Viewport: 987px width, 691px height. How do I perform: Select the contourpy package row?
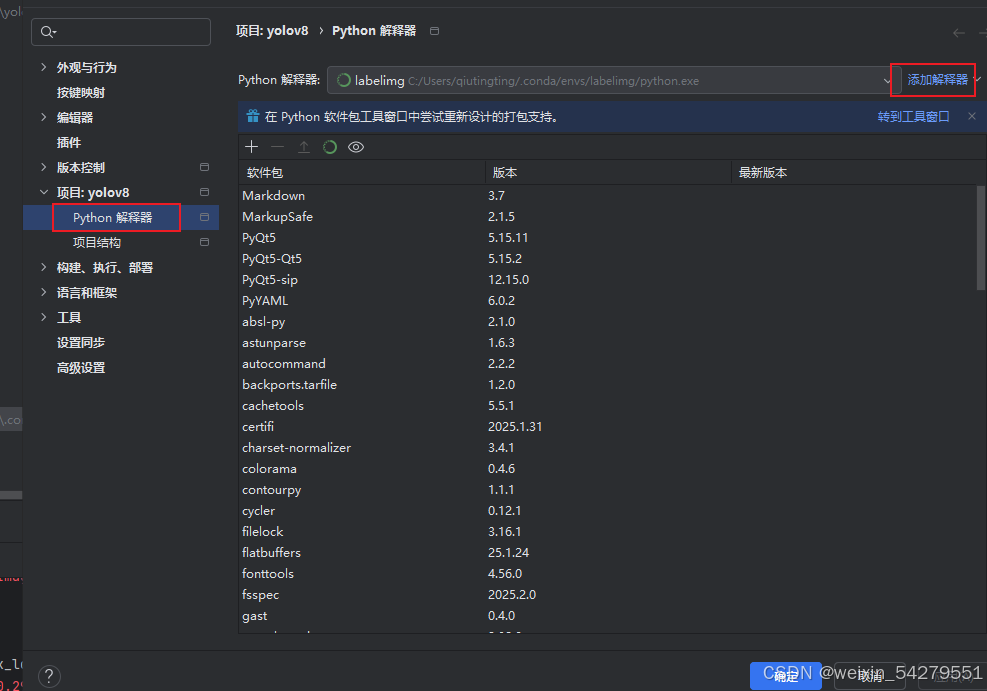[607, 490]
